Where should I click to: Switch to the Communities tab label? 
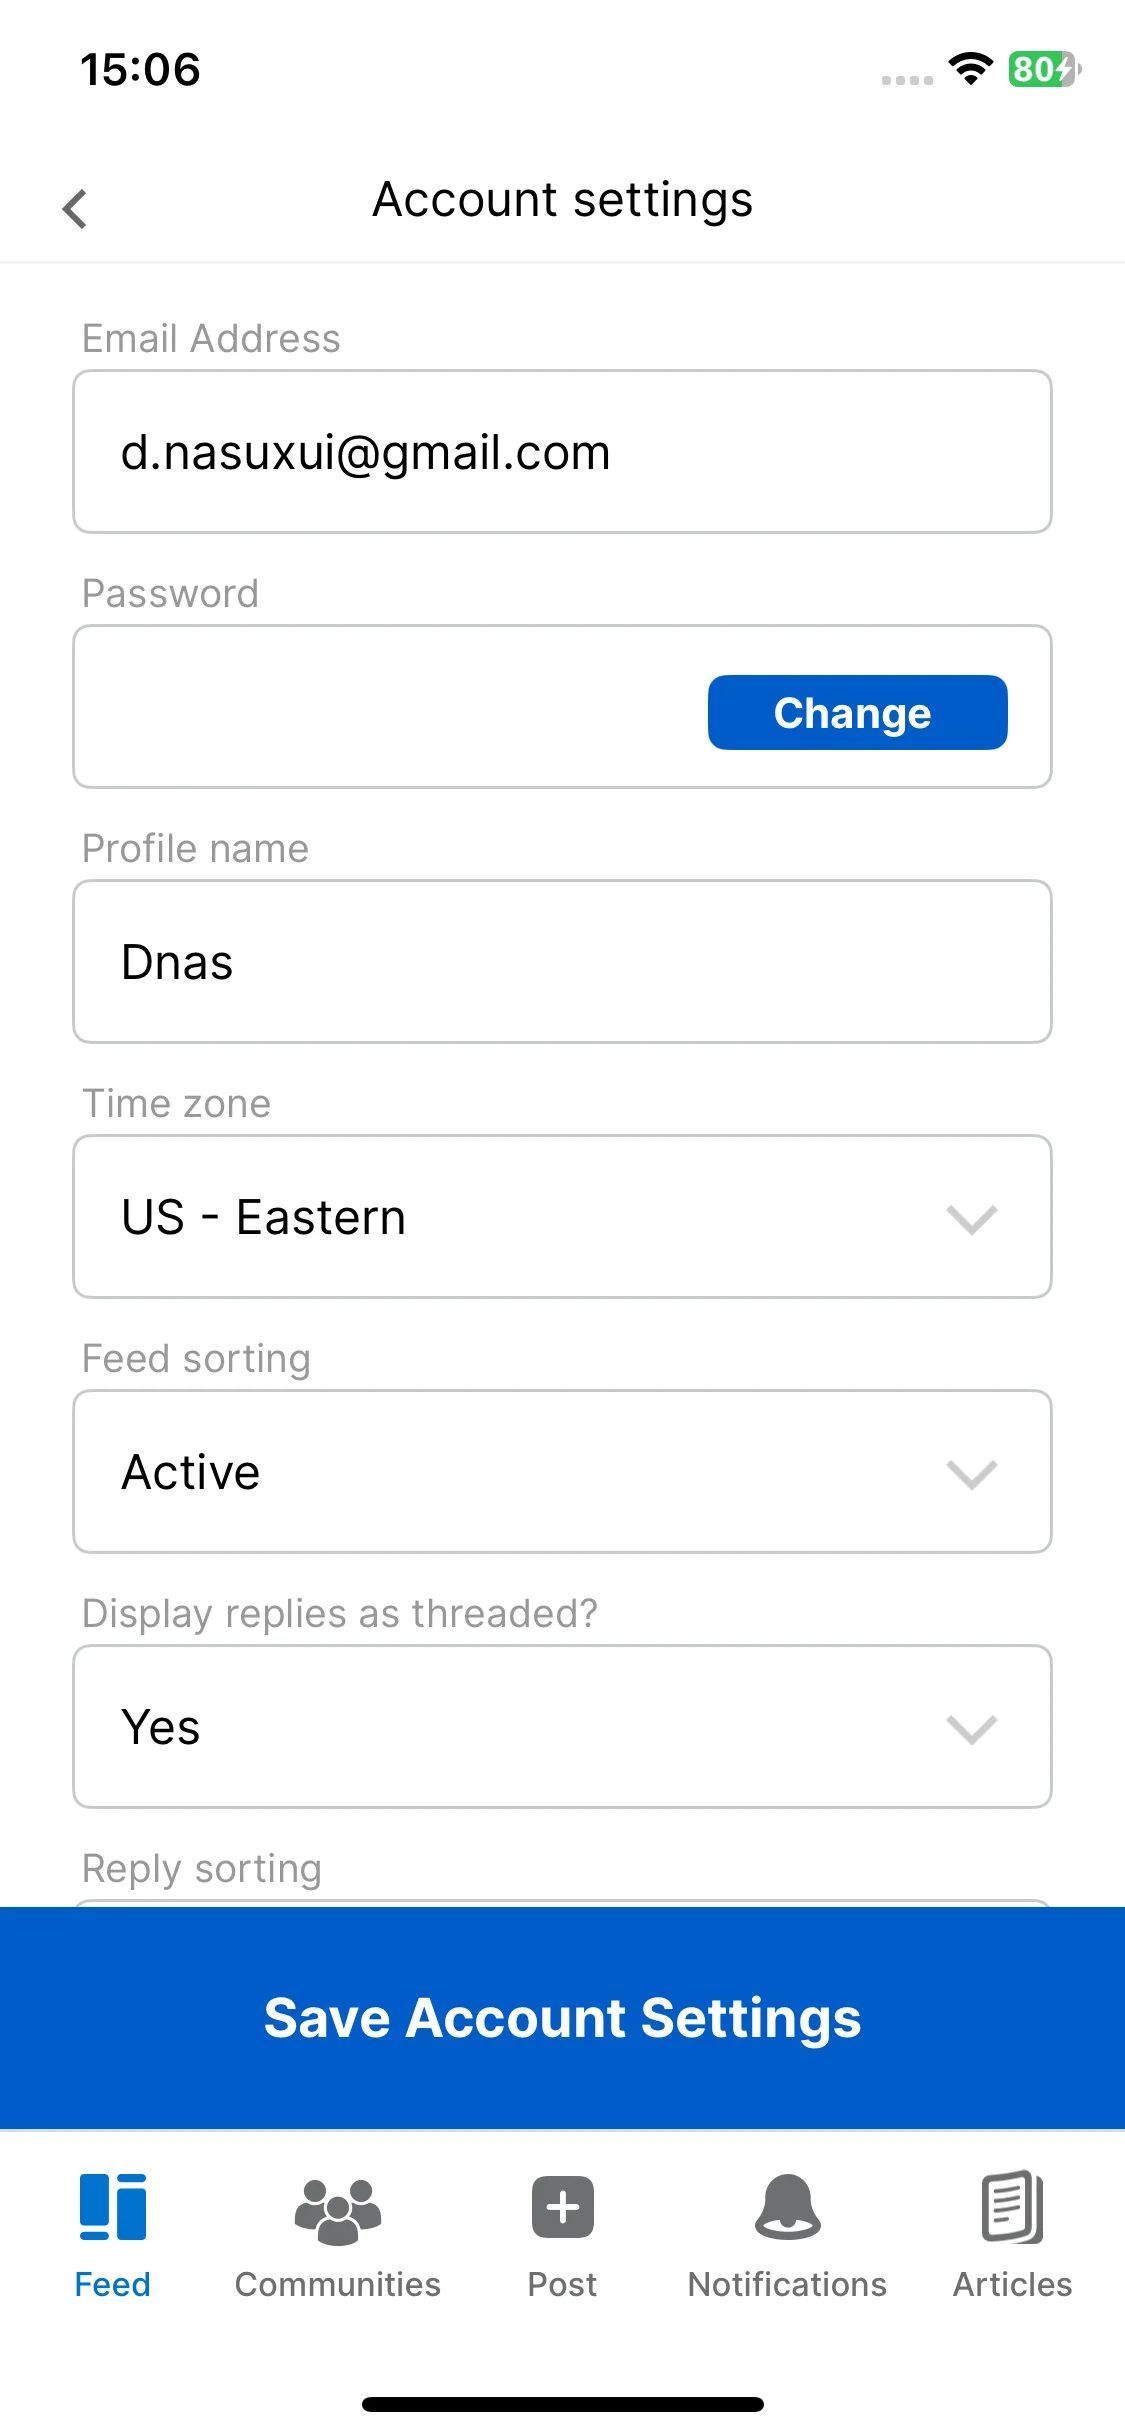click(338, 2284)
